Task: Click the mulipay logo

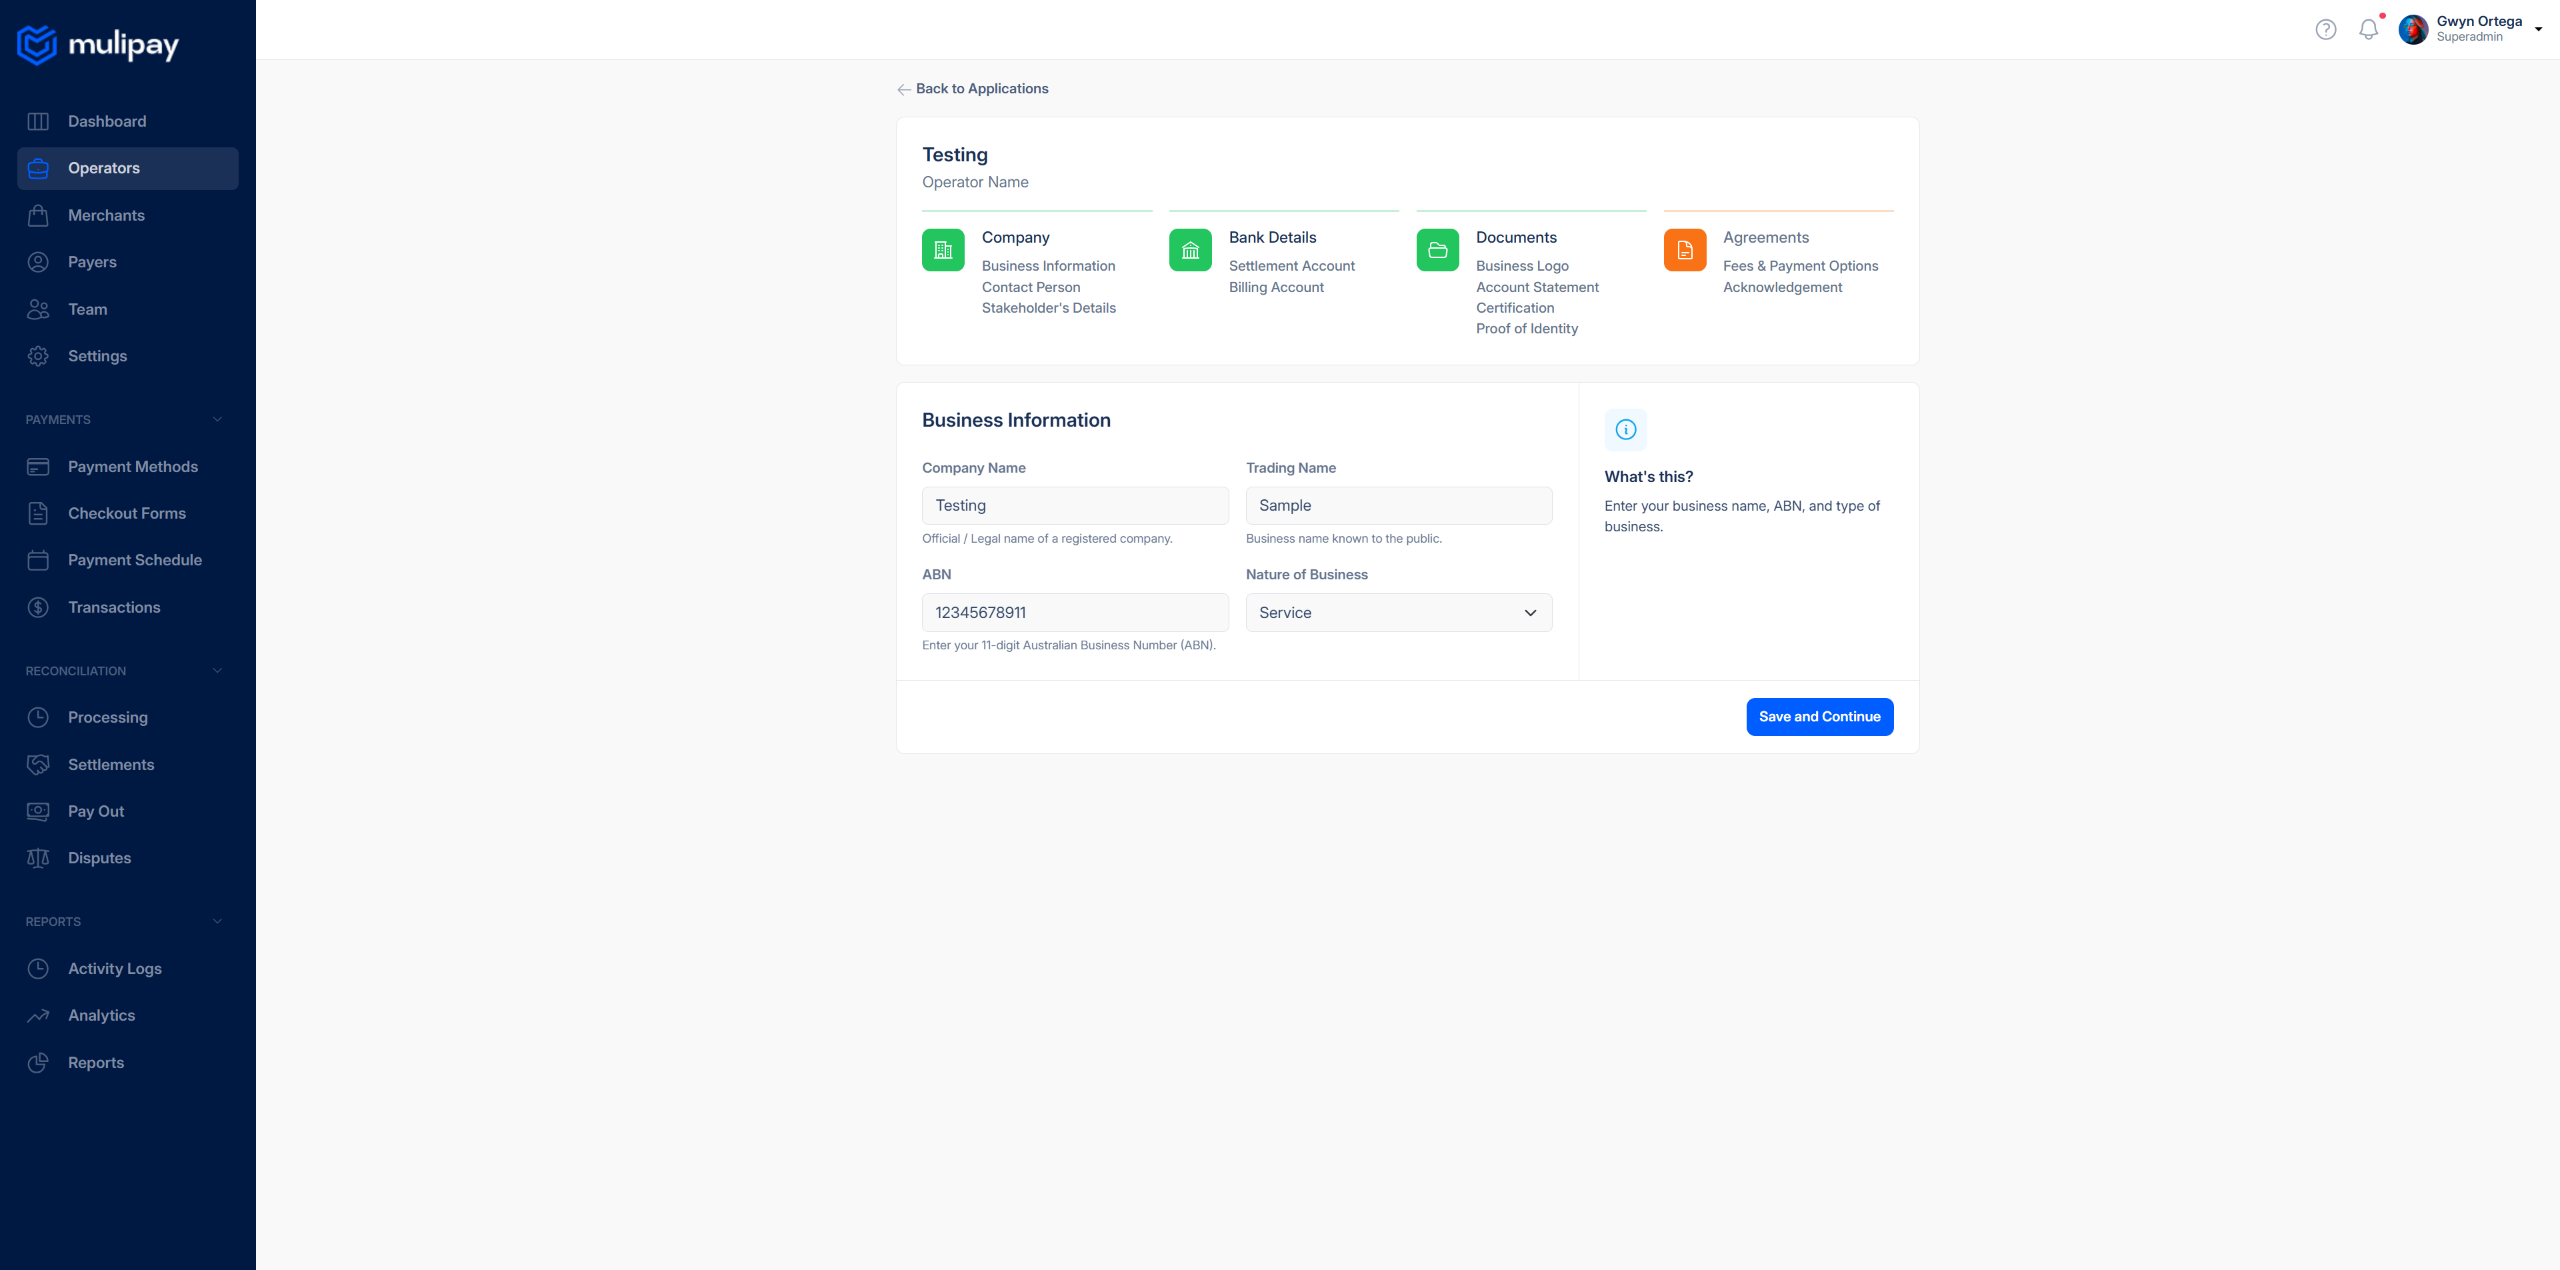Action: (98, 44)
